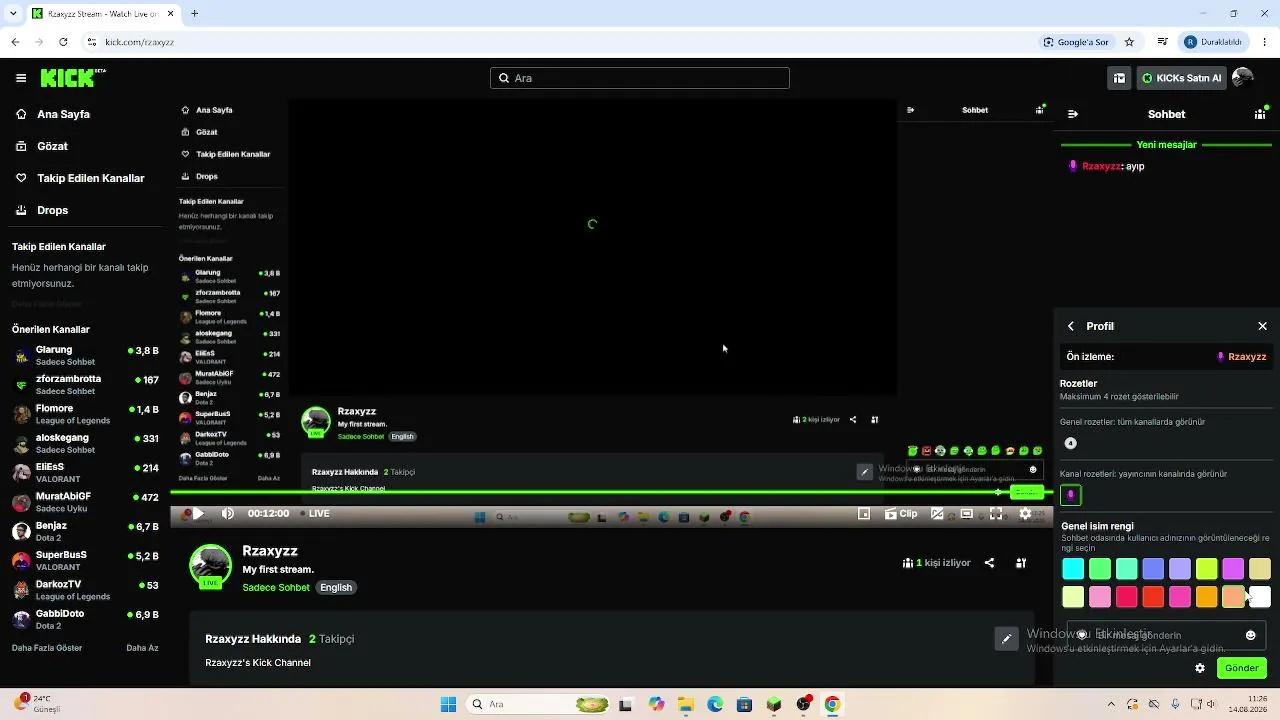Open File Explorer from the taskbar
Image resolution: width=1280 pixels, height=720 pixels.
(x=686, y=704)
